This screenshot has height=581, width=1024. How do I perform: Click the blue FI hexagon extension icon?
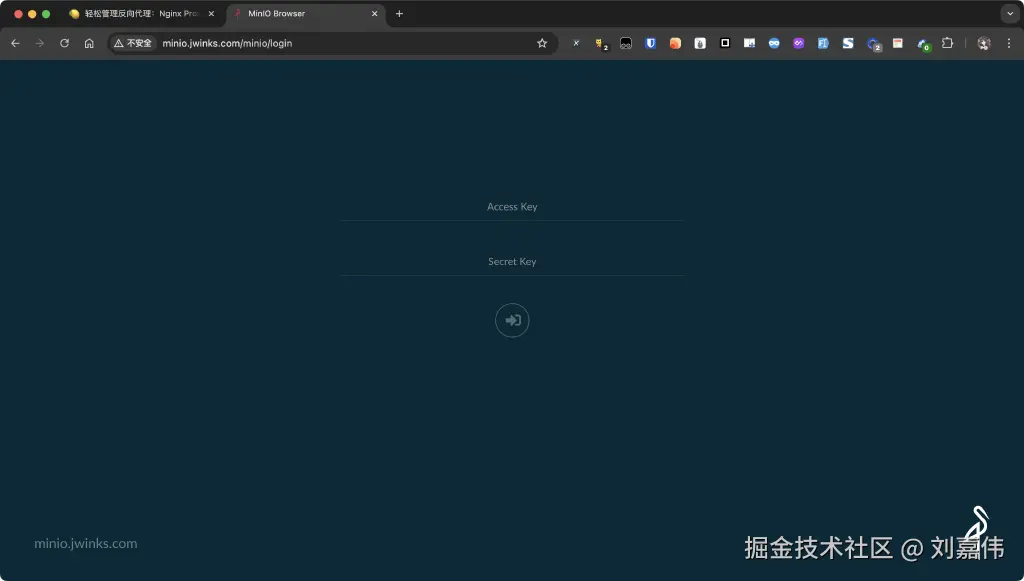823,43
